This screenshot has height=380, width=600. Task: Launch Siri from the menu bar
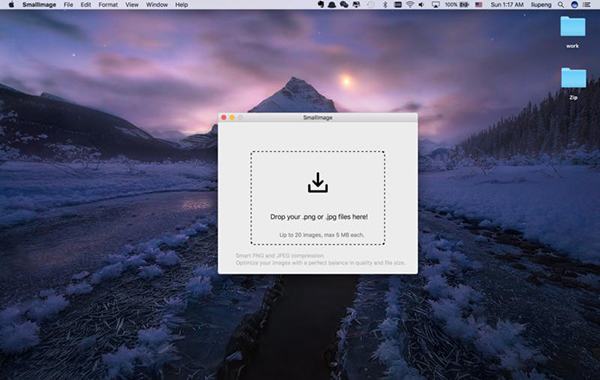tap(574, 5)
